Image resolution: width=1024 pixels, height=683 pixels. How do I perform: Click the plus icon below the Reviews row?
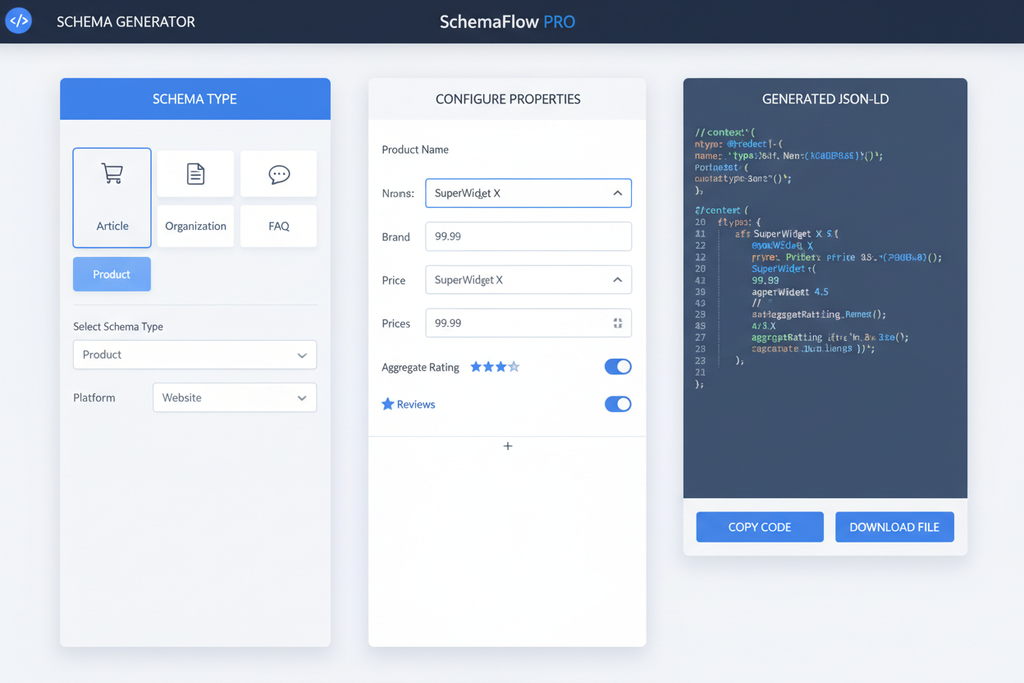point(507,445)
